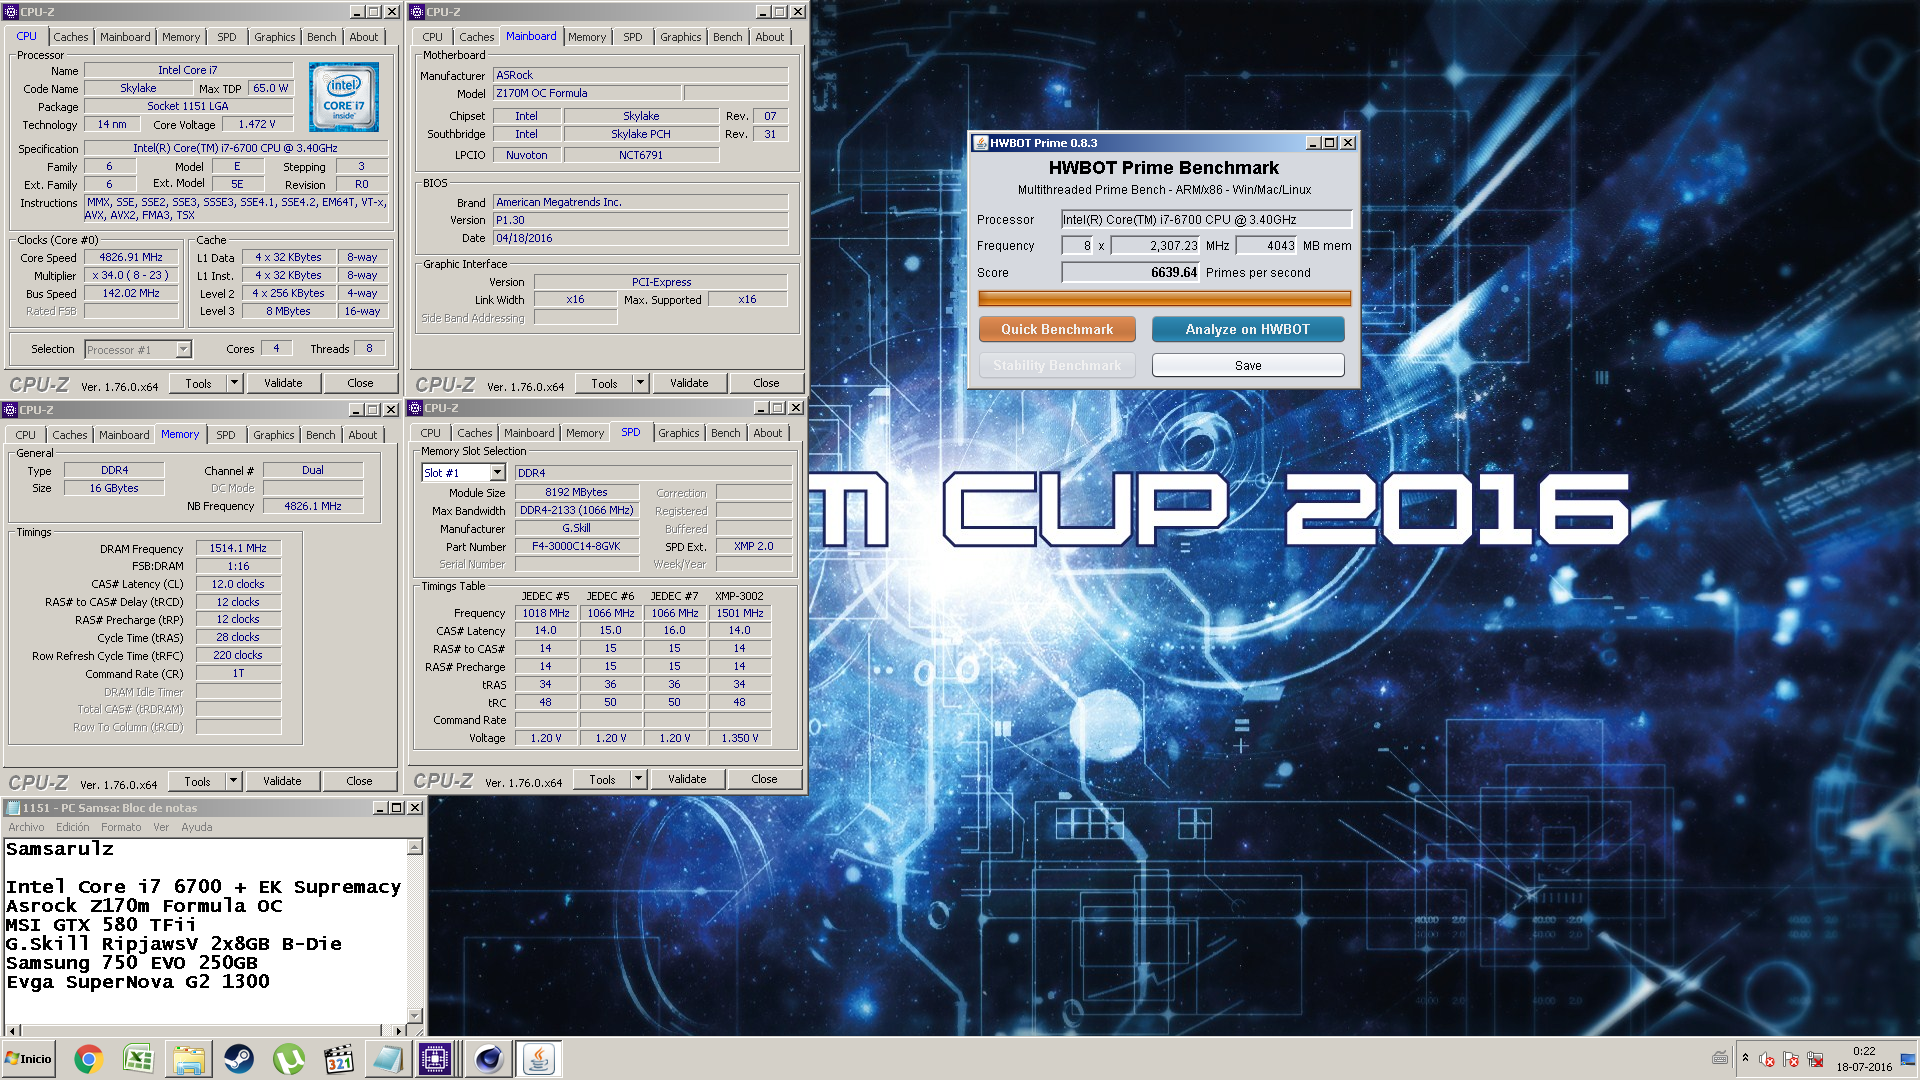Screen dimensions: 1920x1080
Task: Click the Show Desktop button at taskbar end
Action: tap(1908, 1059)
